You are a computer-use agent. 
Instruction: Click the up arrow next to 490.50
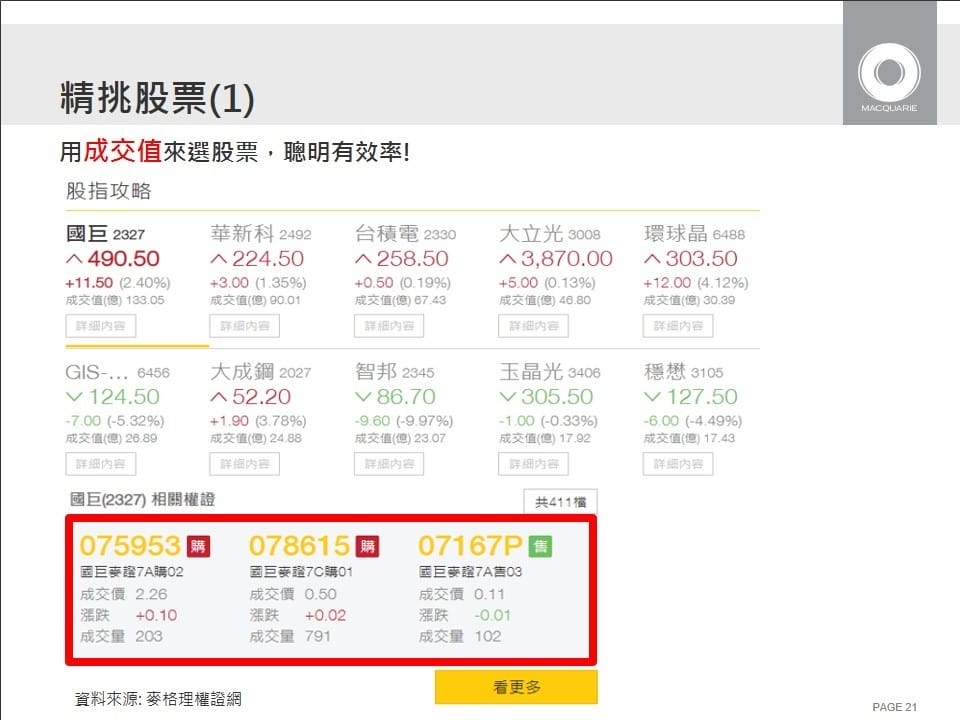tap(73, 259)
